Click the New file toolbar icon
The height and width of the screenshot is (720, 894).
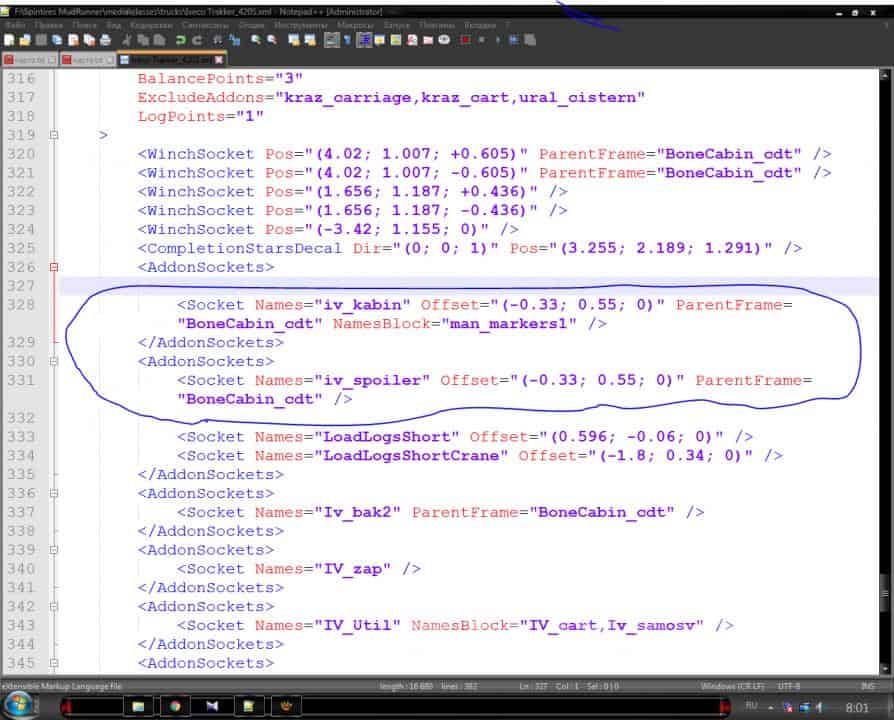pos(9,40)
